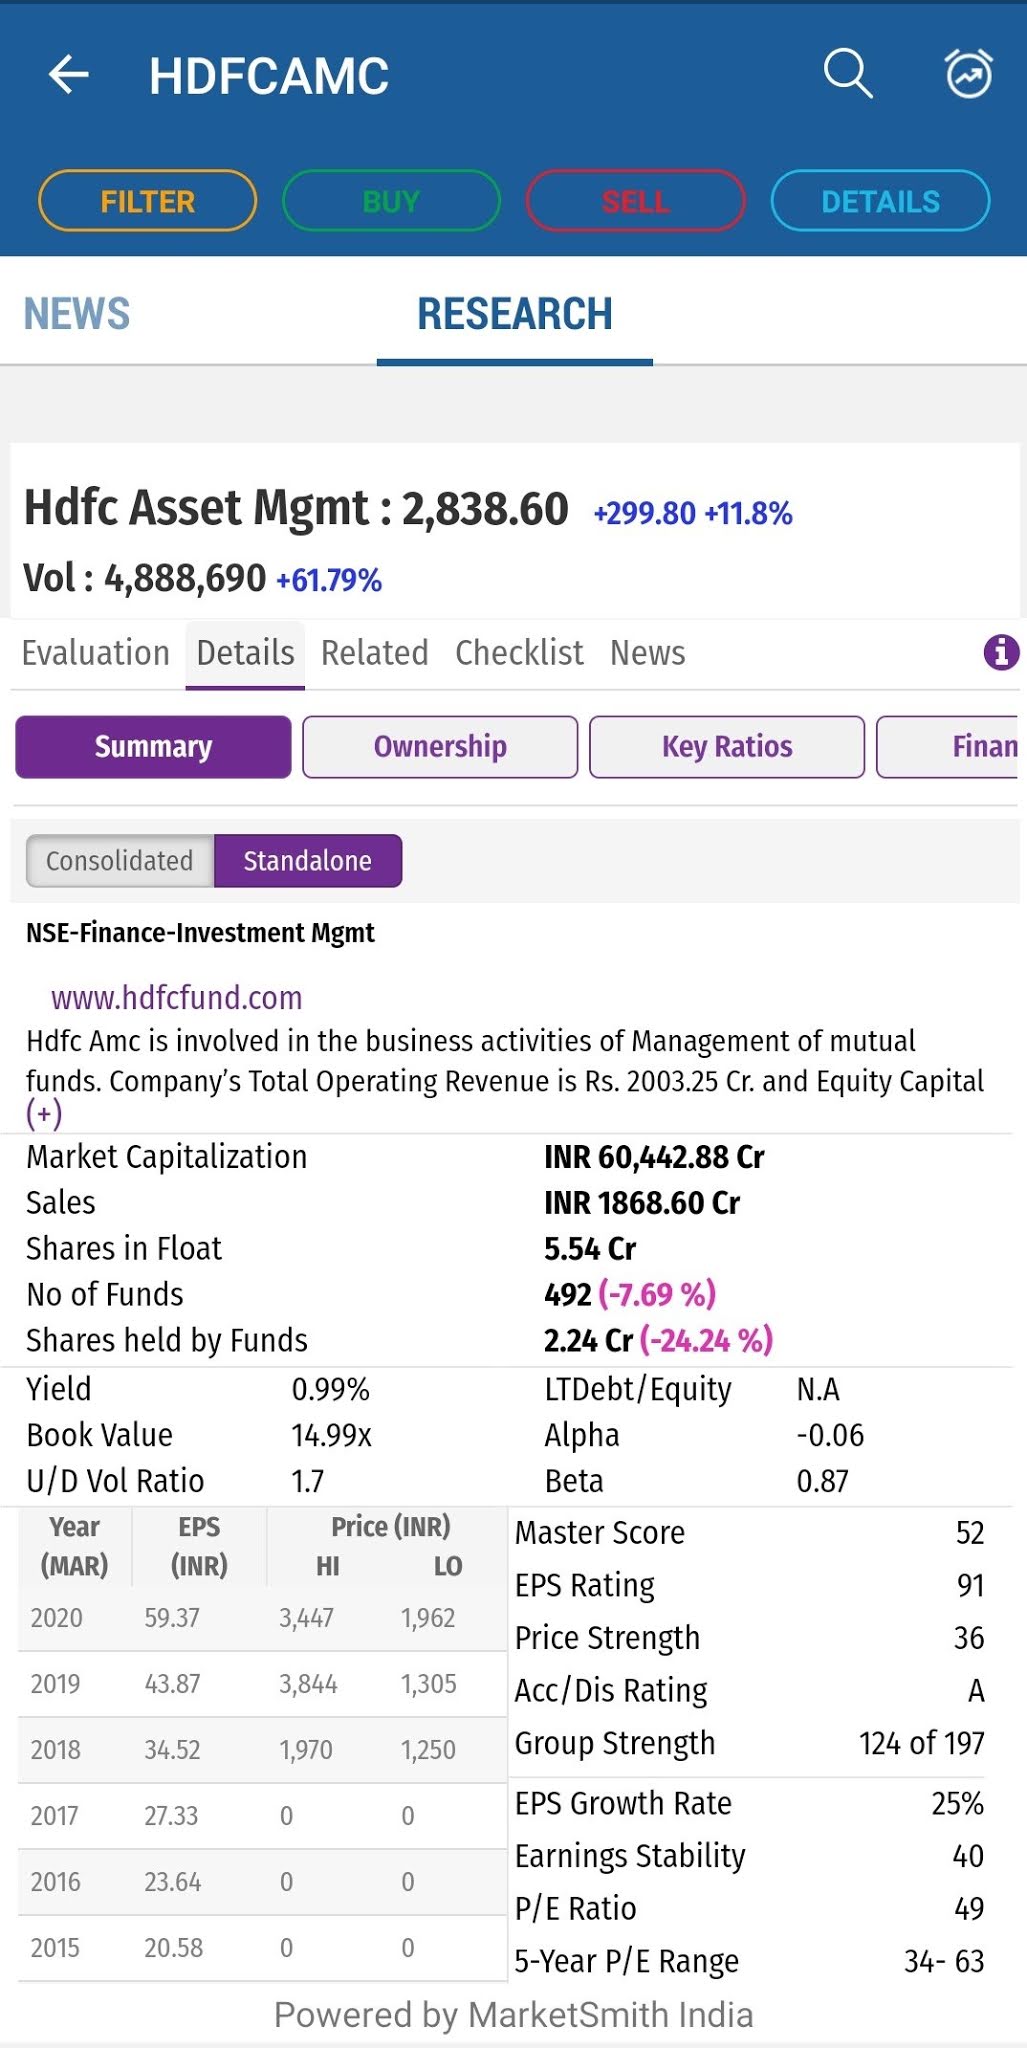Image resolution: width=1027 pixels, height=2048 pixels.
Task: Open the www.hdfcfund.com link
Action: tap(177, 997)
